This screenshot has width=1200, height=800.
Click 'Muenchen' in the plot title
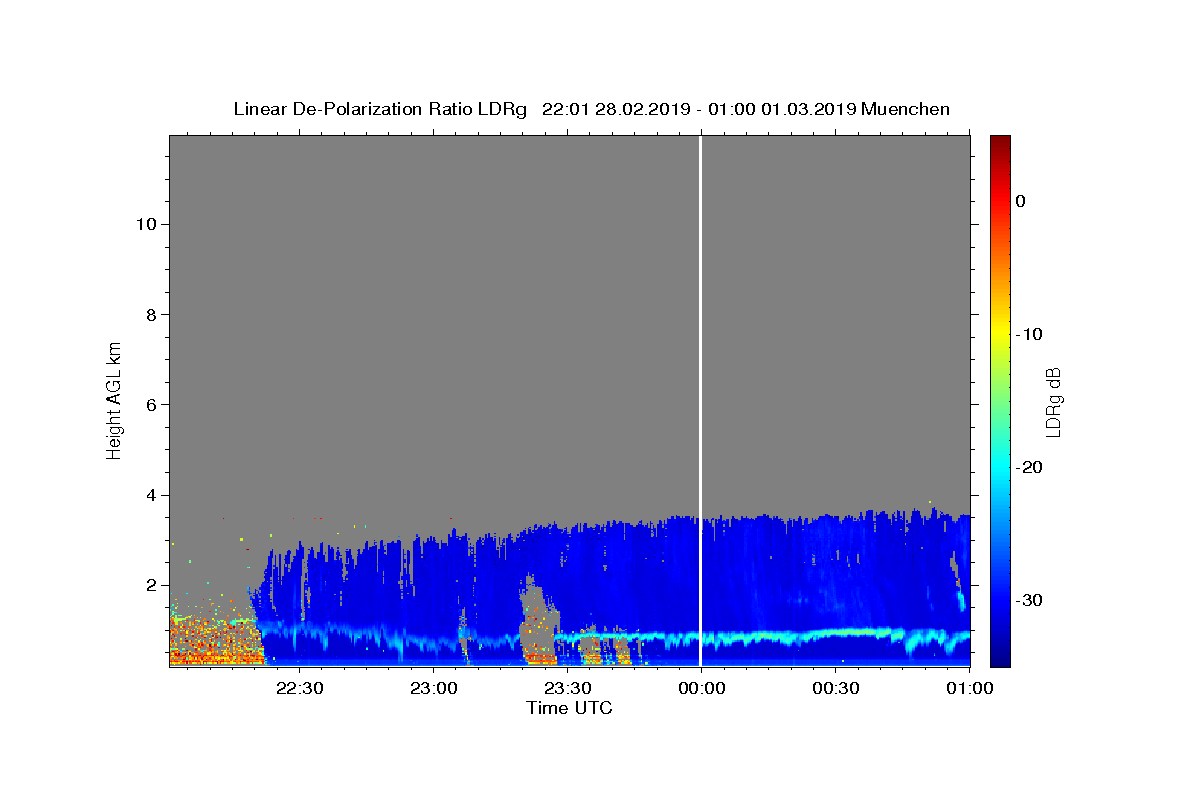pos(905,109)
